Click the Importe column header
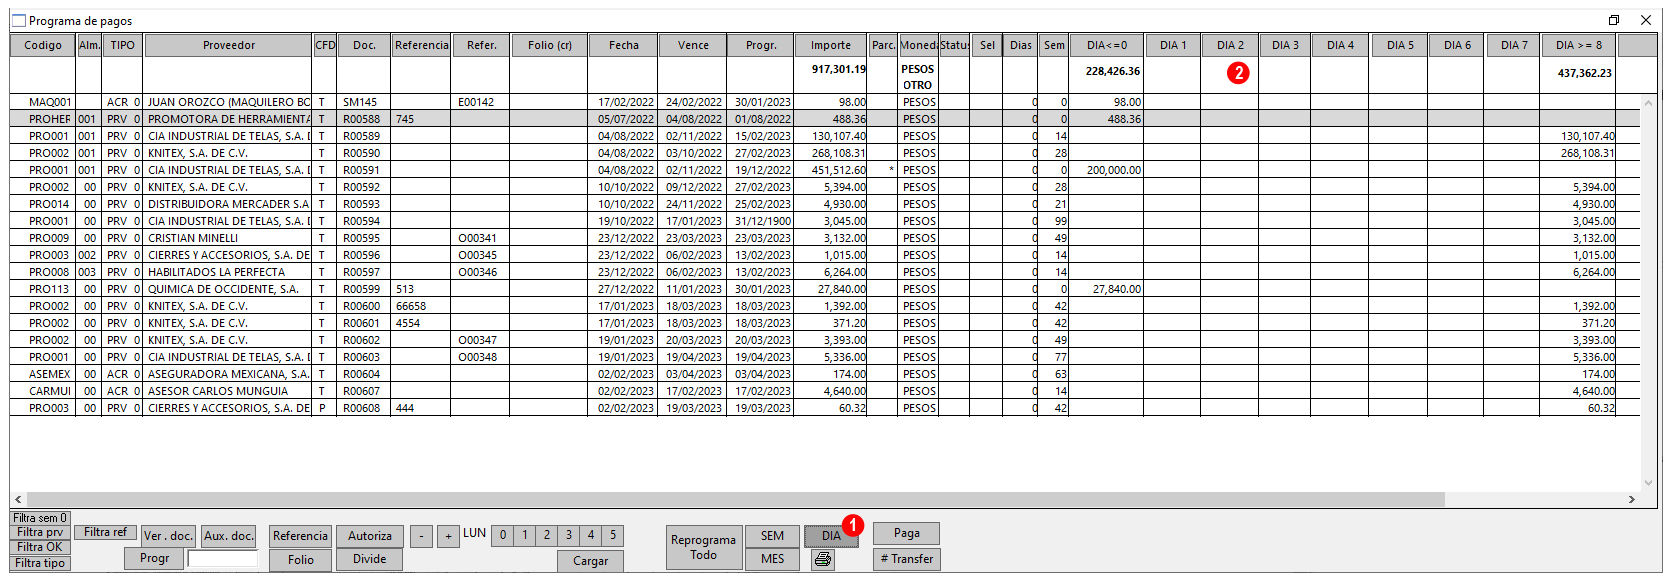This screenshot has width=1674, height=581. pyautogui.click(x=831, y=45)
